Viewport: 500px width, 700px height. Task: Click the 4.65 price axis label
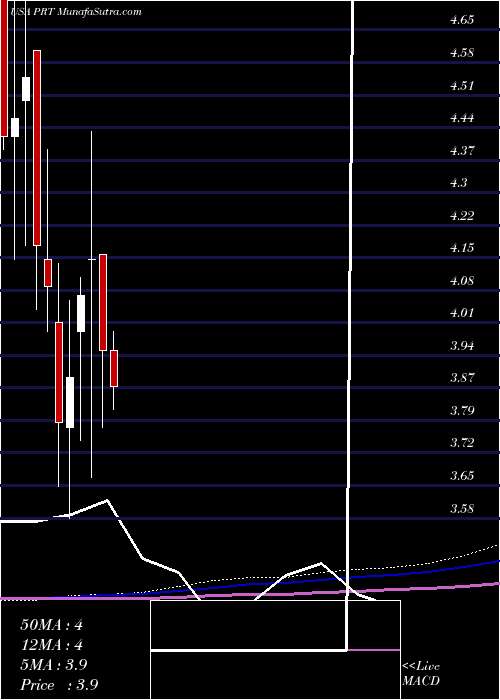[x=462, y=21]
